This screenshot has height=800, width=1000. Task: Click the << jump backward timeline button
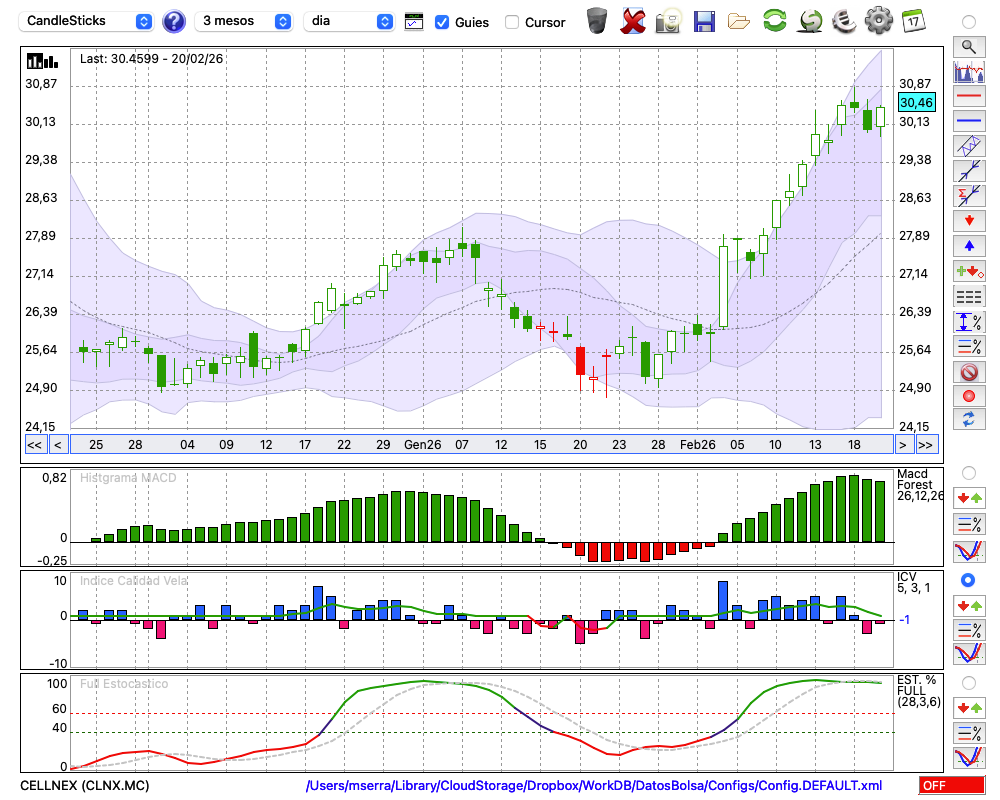click(x=34, y=444)
